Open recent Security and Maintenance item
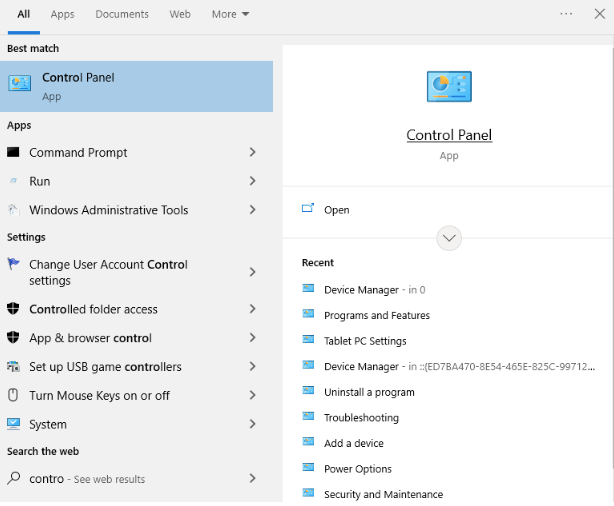 [383, 494]
